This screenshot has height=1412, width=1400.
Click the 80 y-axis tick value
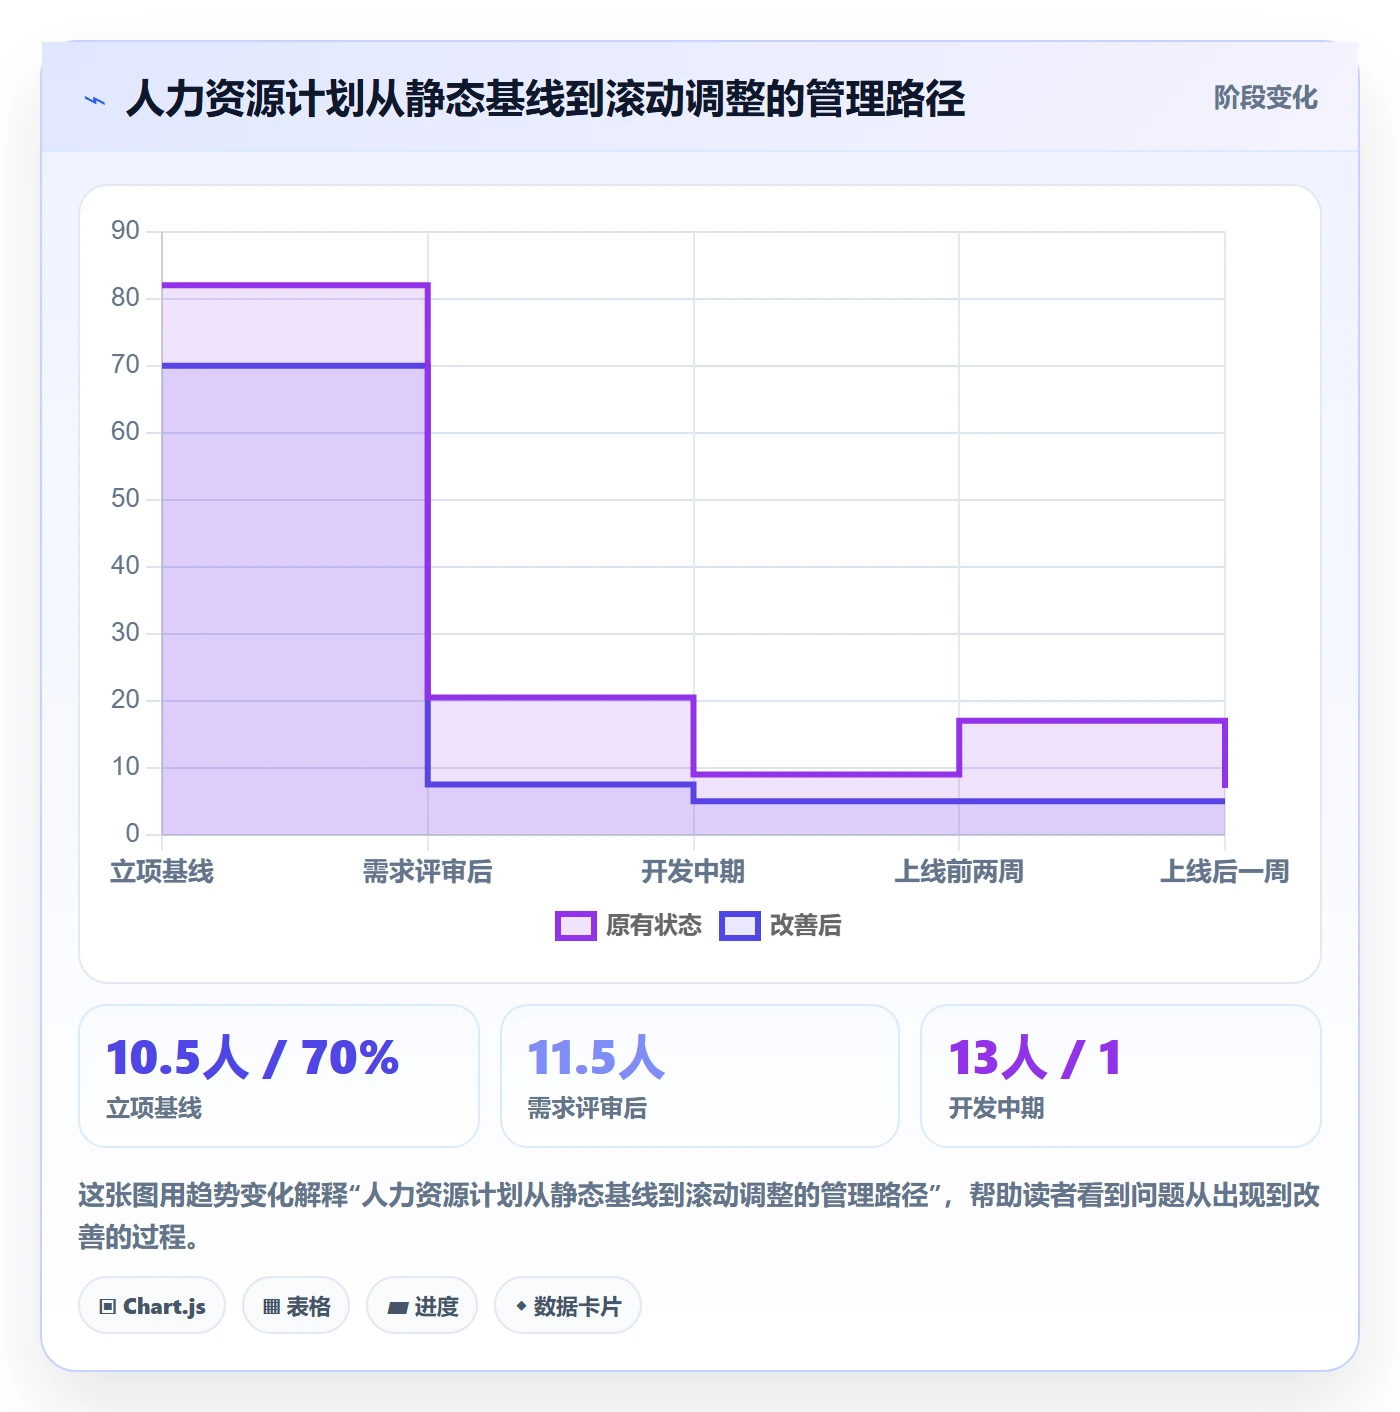click(x=125, y=298)
